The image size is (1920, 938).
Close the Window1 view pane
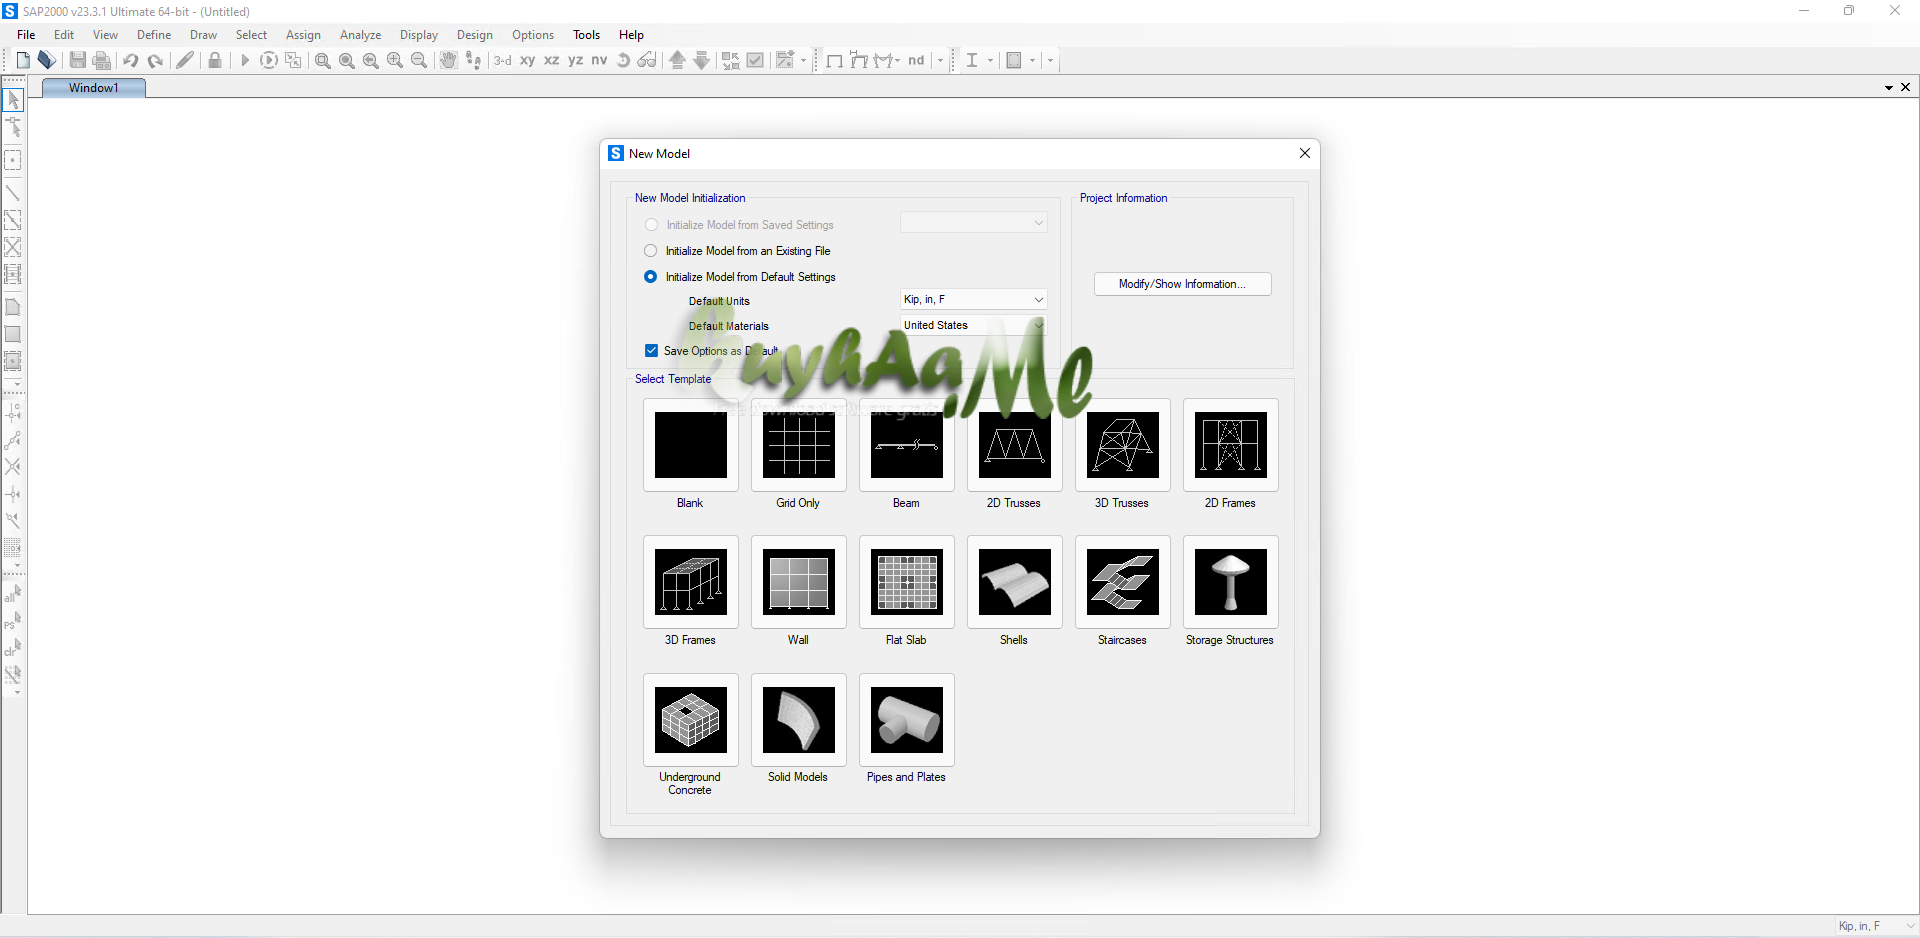(1905, 88)
